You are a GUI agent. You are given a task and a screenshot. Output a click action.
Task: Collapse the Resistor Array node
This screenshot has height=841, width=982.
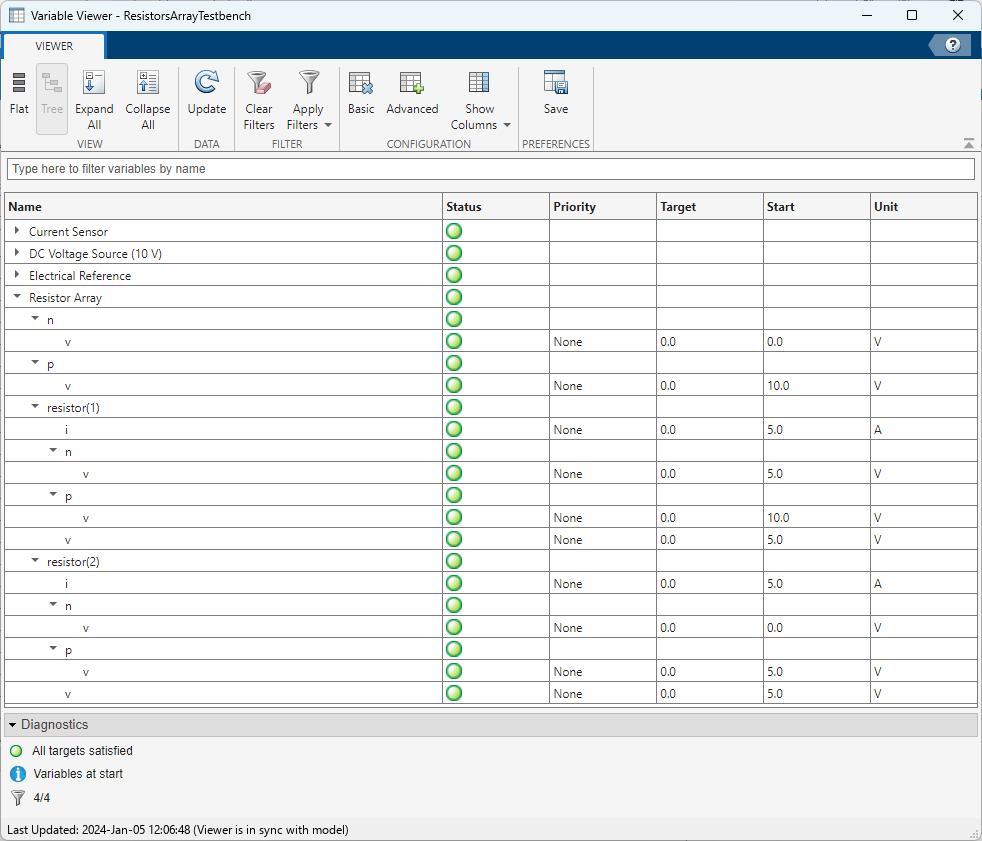click(17, 297)
